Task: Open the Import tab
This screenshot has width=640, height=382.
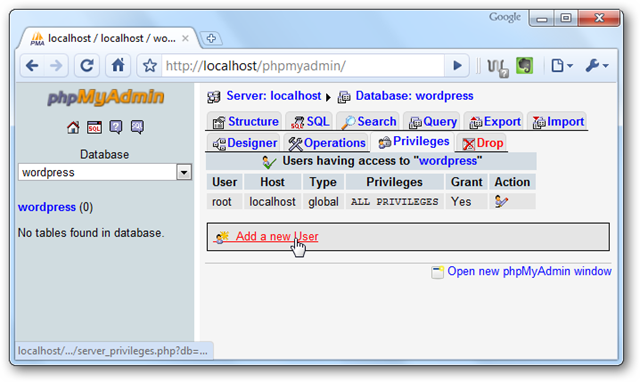Action: [x=558, y=121]
